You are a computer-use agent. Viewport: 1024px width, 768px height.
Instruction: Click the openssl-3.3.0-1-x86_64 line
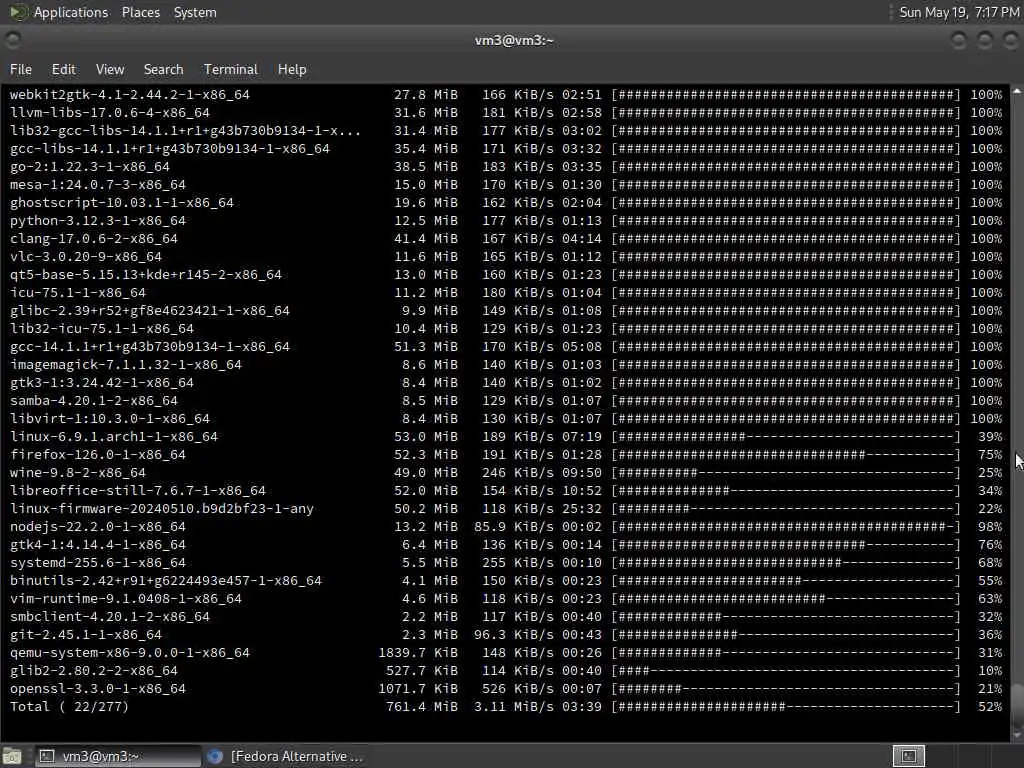click(x=506, y=688)
